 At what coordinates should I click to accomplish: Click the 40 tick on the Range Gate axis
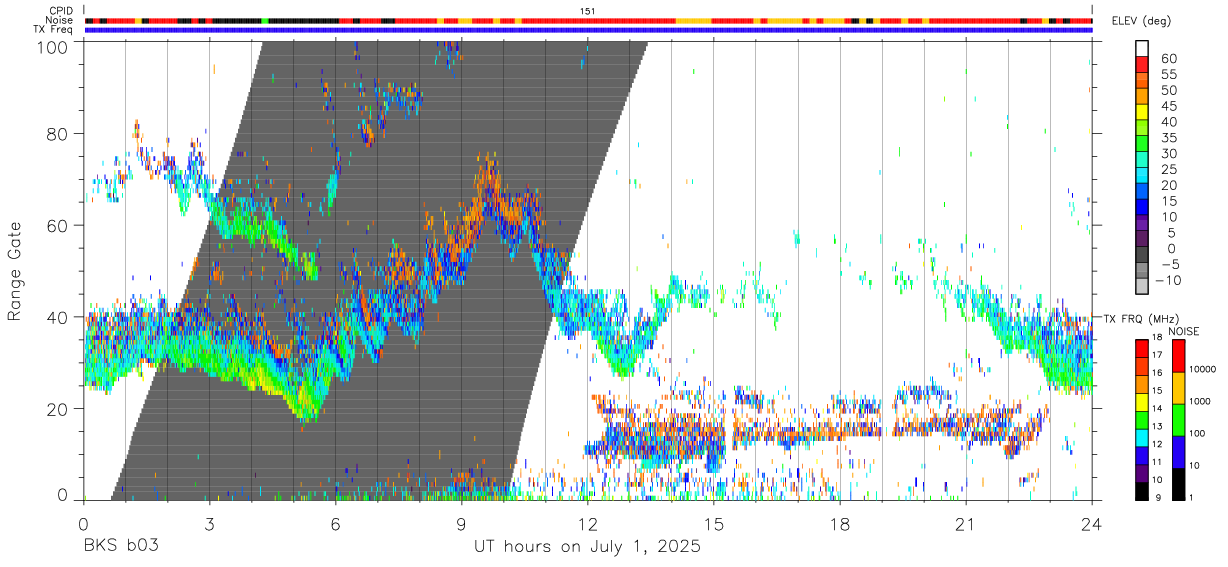59,317
